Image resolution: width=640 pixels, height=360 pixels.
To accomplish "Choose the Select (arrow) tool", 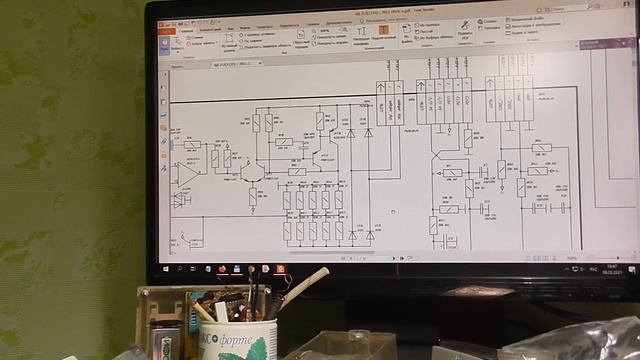I will pos(178,44).
